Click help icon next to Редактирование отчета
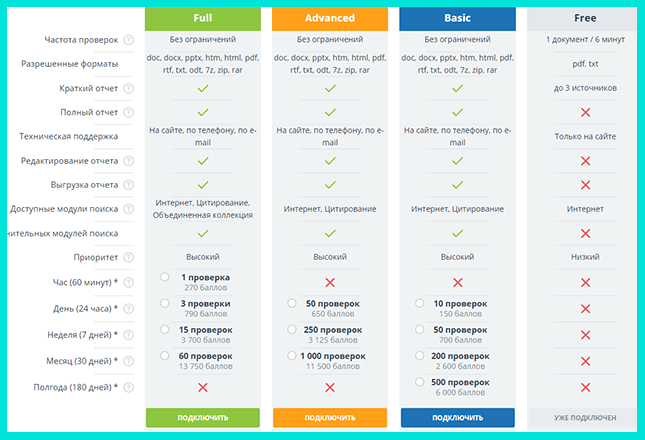This screenshot has height=440, width=645. [129, 161]
